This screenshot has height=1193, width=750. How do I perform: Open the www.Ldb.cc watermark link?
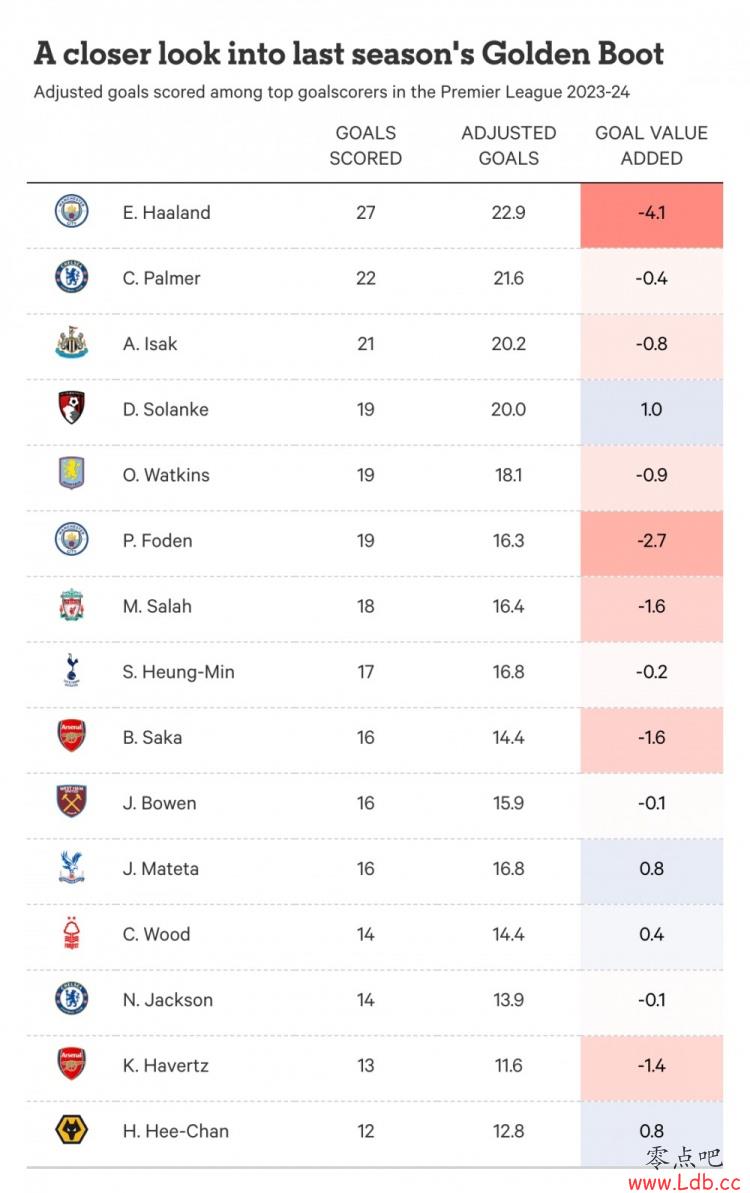click(684, 1182)
